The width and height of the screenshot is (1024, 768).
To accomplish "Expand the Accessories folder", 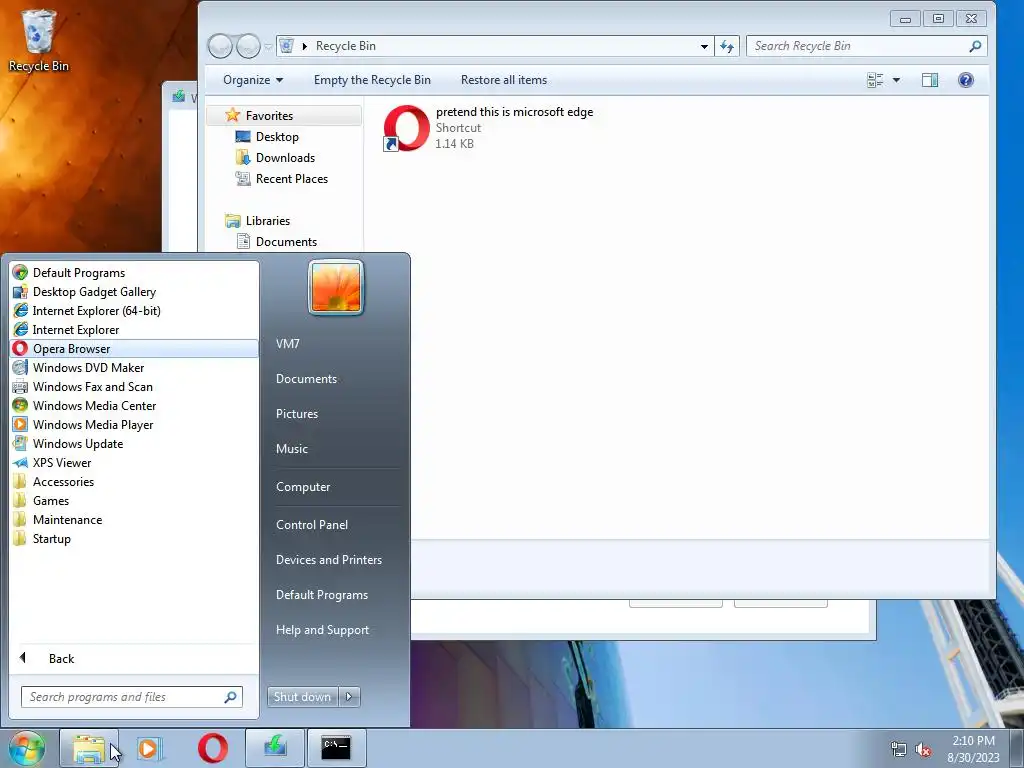I will [134, 481].
